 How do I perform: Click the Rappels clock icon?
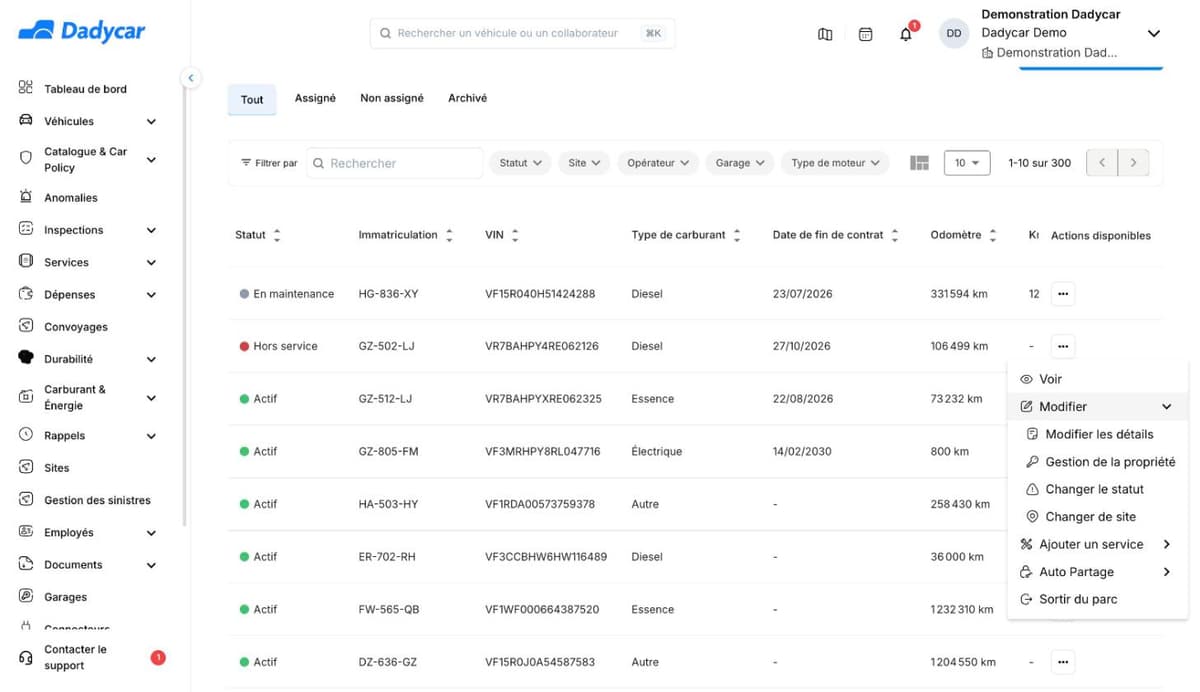pos(26,435)
